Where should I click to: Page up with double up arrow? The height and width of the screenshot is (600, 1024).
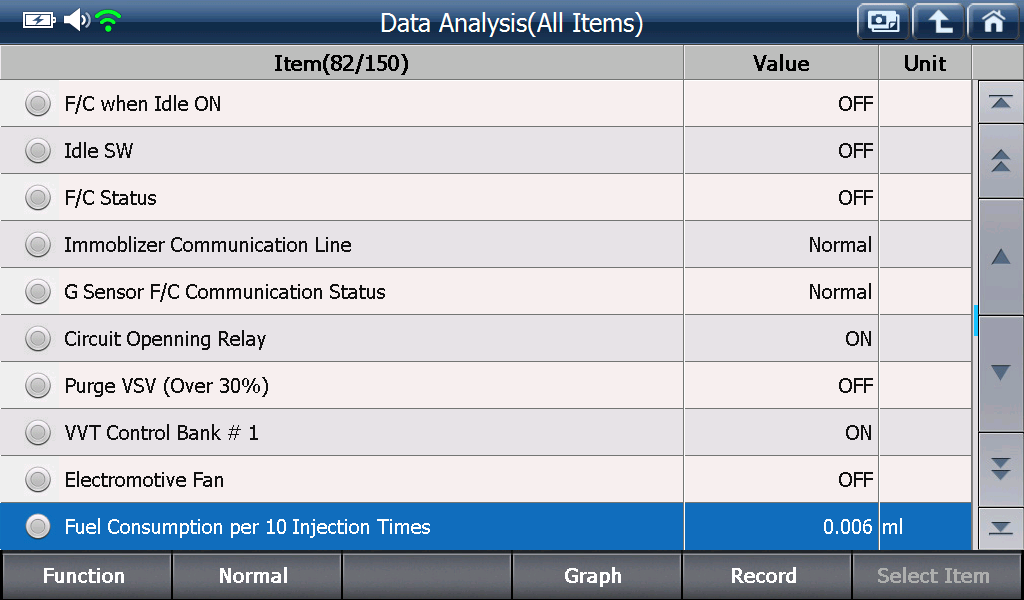pyautogui.click(x=1000, y=161)
